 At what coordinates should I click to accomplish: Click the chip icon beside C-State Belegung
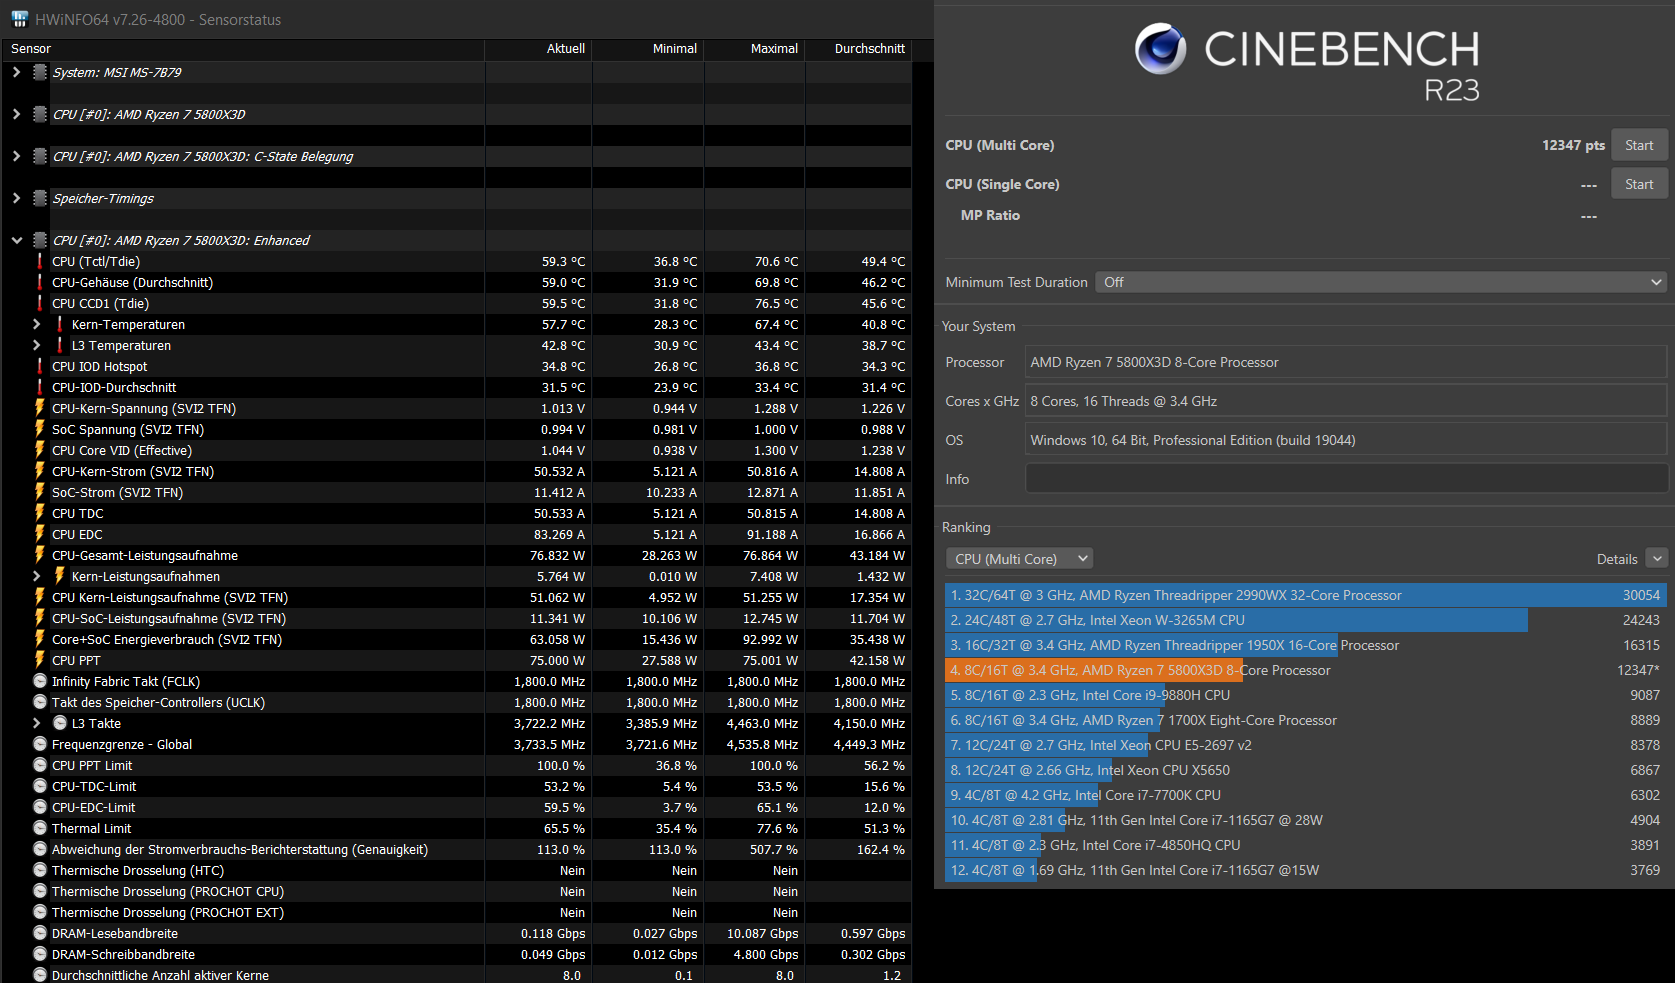[x=40, y=156]
